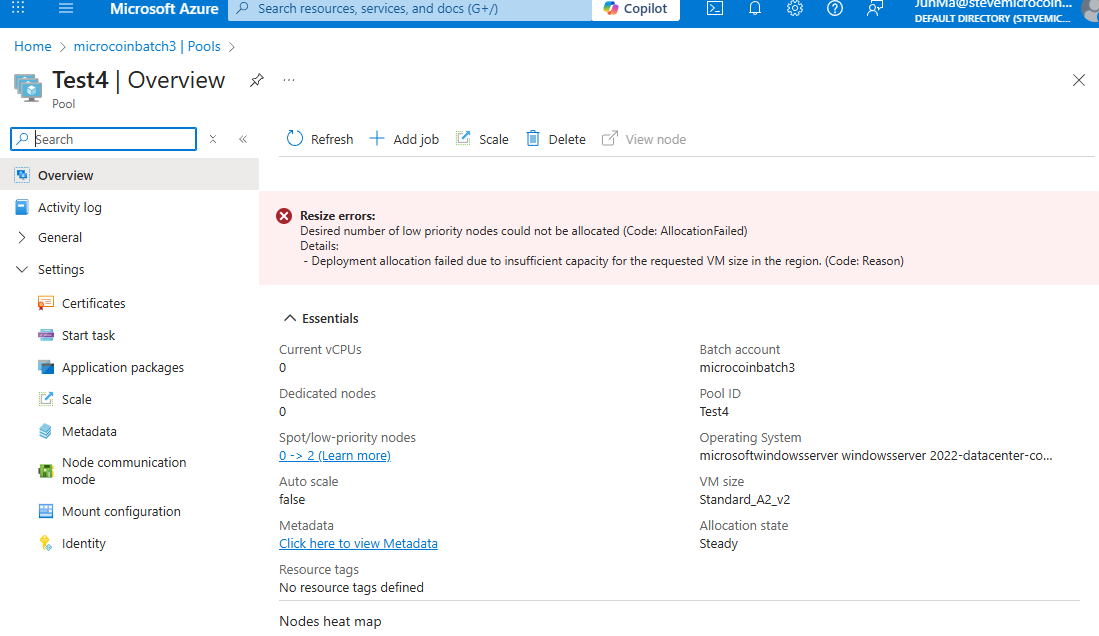Open the Azure portal waffle menu

click(18, 8)
